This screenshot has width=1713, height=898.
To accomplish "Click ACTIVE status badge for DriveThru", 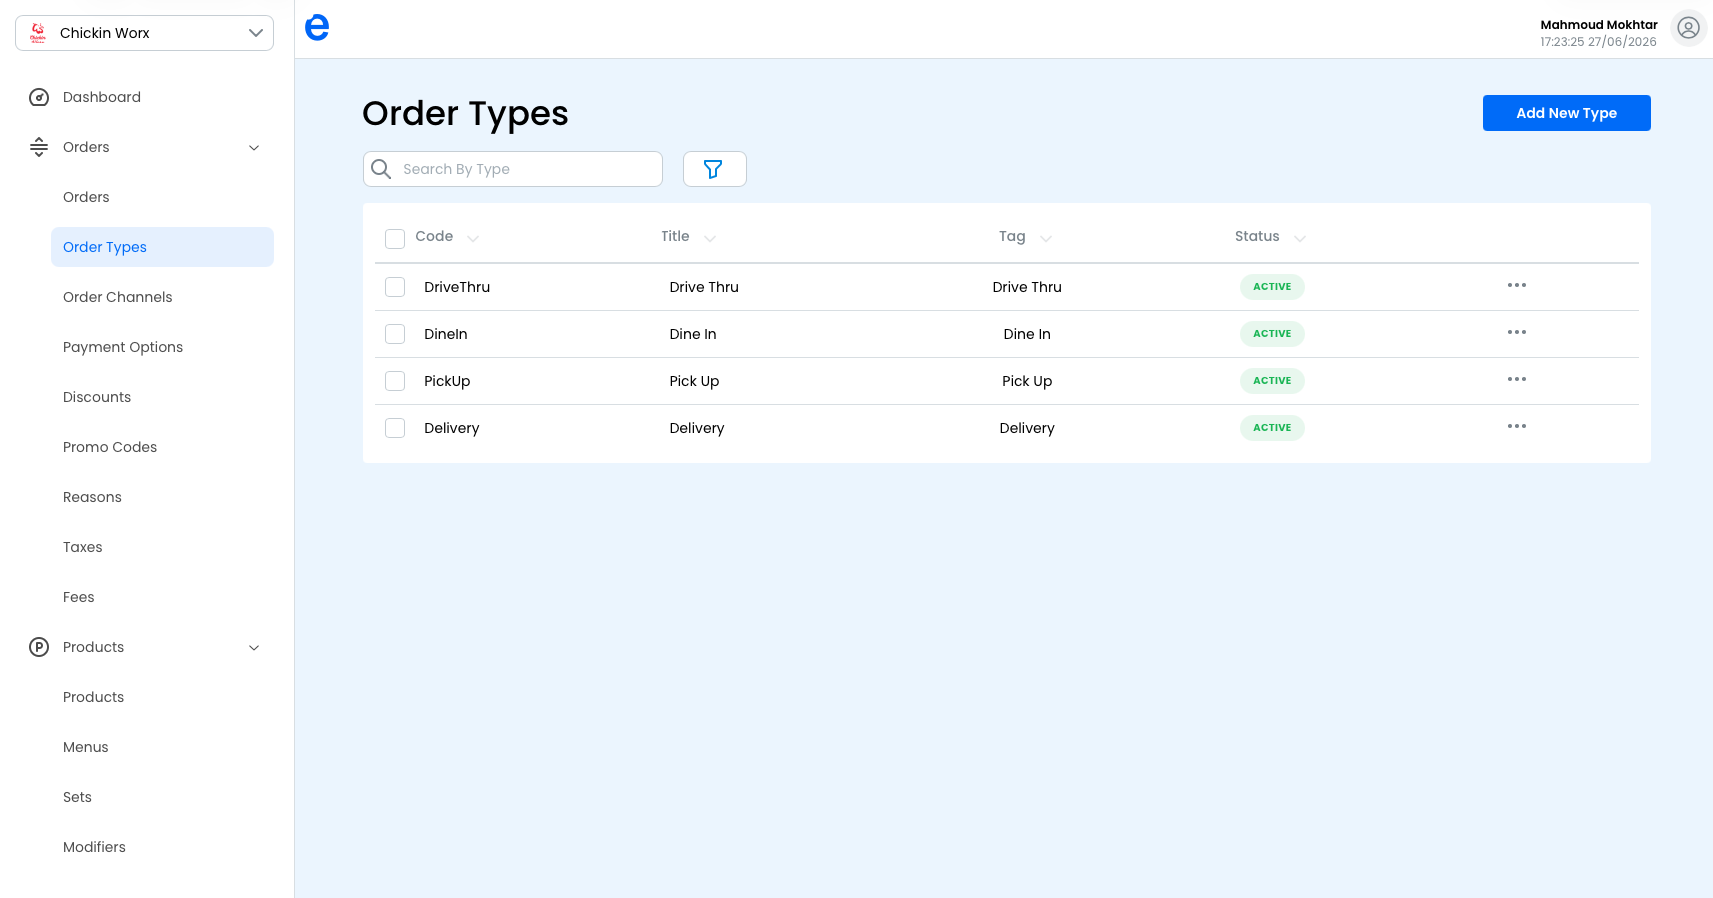I will point(1272,287).
